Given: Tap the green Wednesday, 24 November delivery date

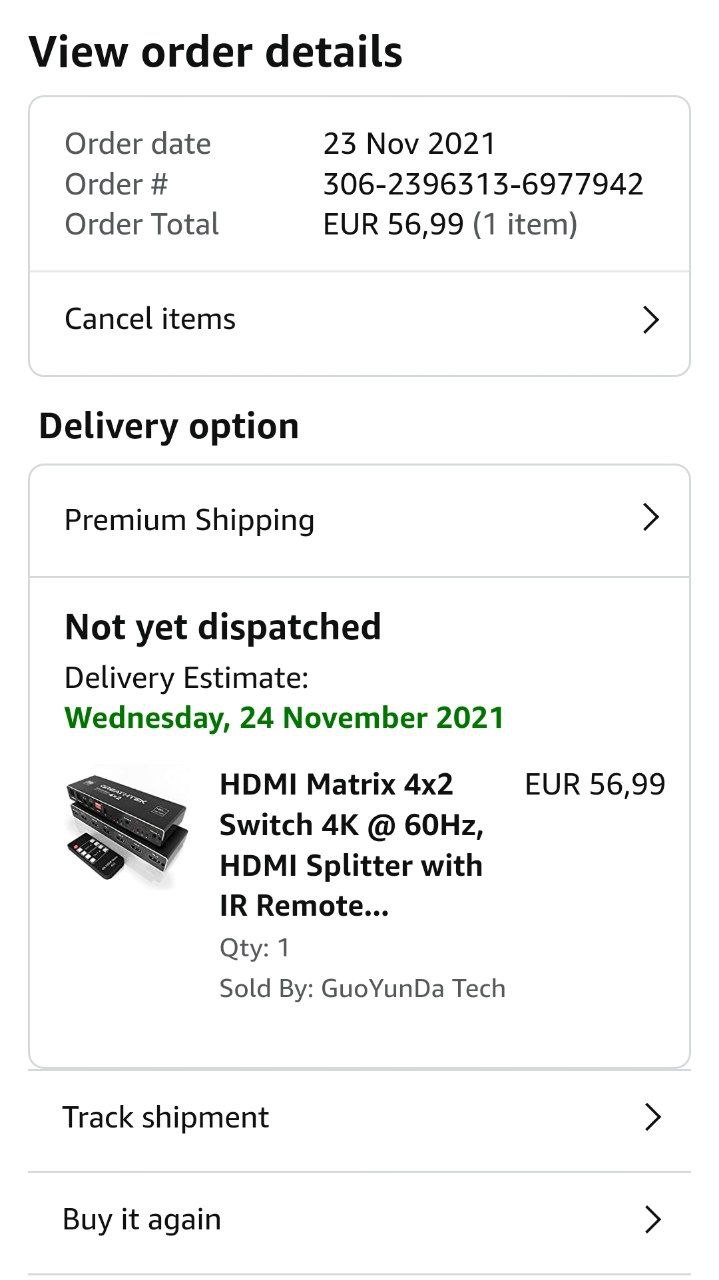Looking at the screenshot, I should point(284,718).
